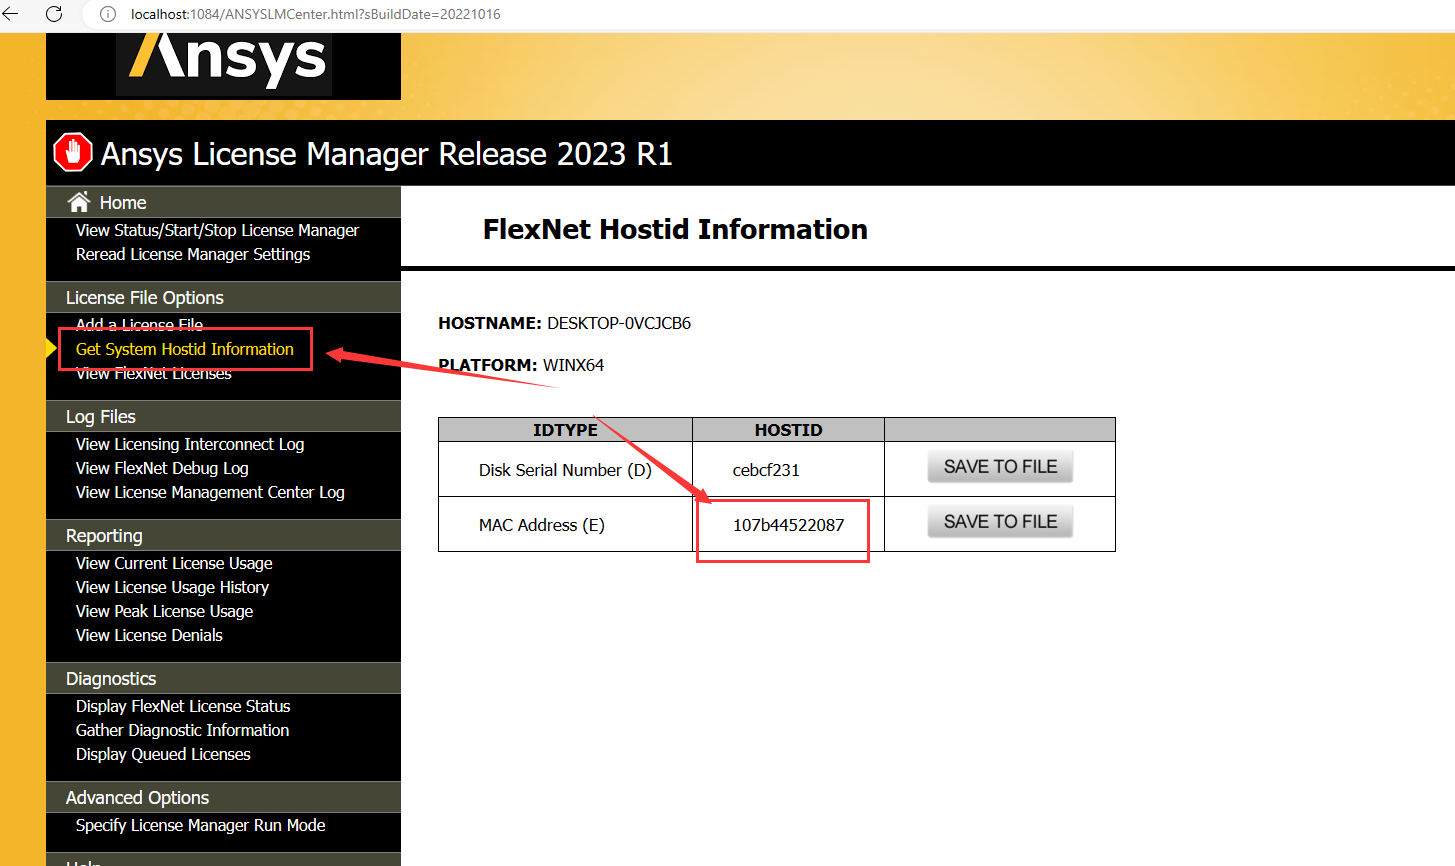Open Get System Hostid Information
This screenshot has width=1455, height=866.
pos(185,349)
